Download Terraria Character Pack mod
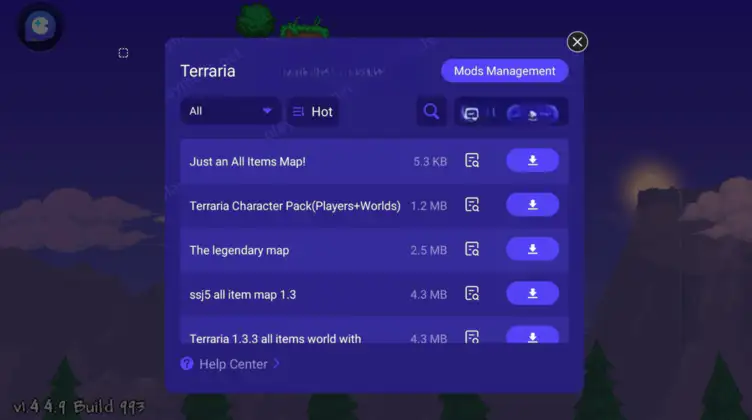752x420 pixels. (532, 205)
